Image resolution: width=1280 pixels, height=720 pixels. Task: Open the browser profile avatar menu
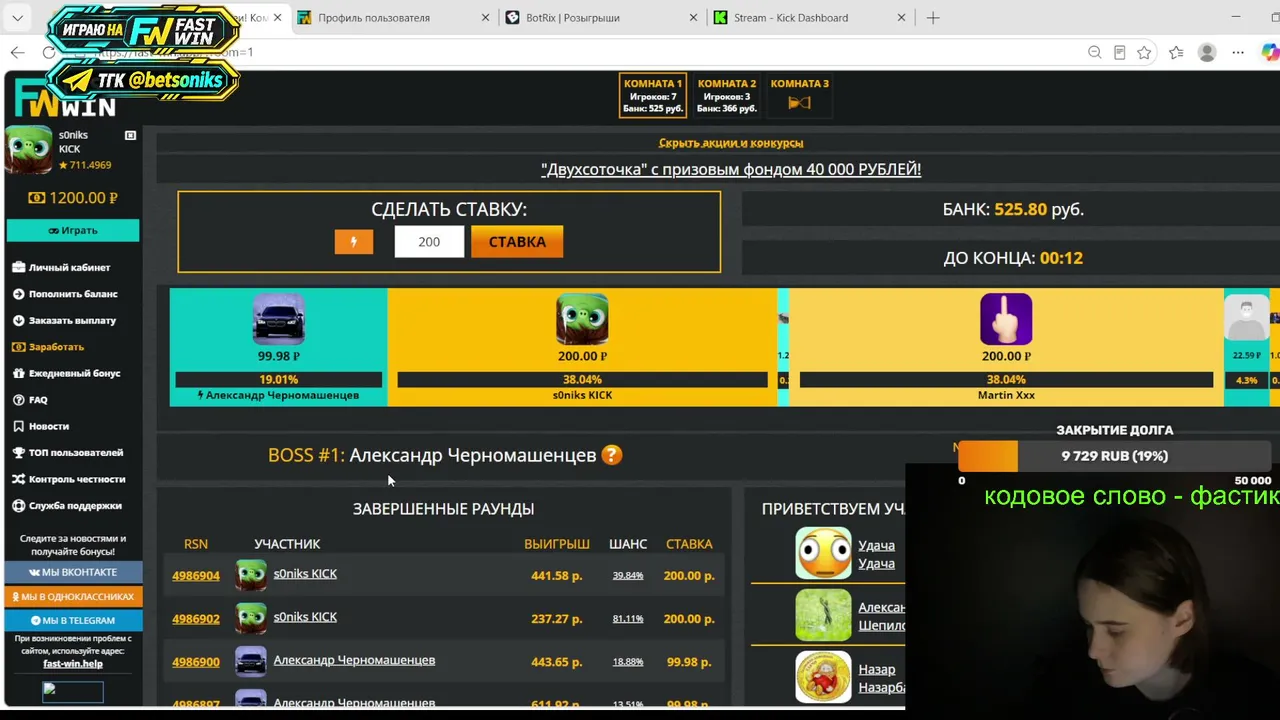(1207, 52)
